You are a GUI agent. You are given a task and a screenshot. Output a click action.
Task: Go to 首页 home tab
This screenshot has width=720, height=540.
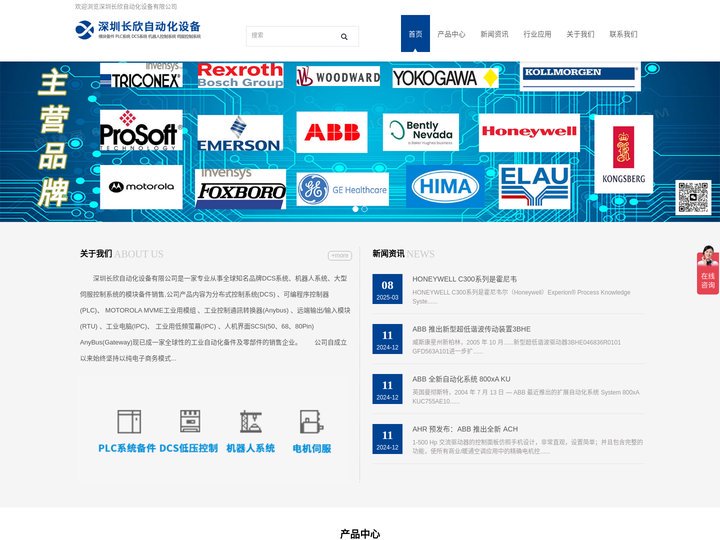pyautogui.click(x=415, y=34)
